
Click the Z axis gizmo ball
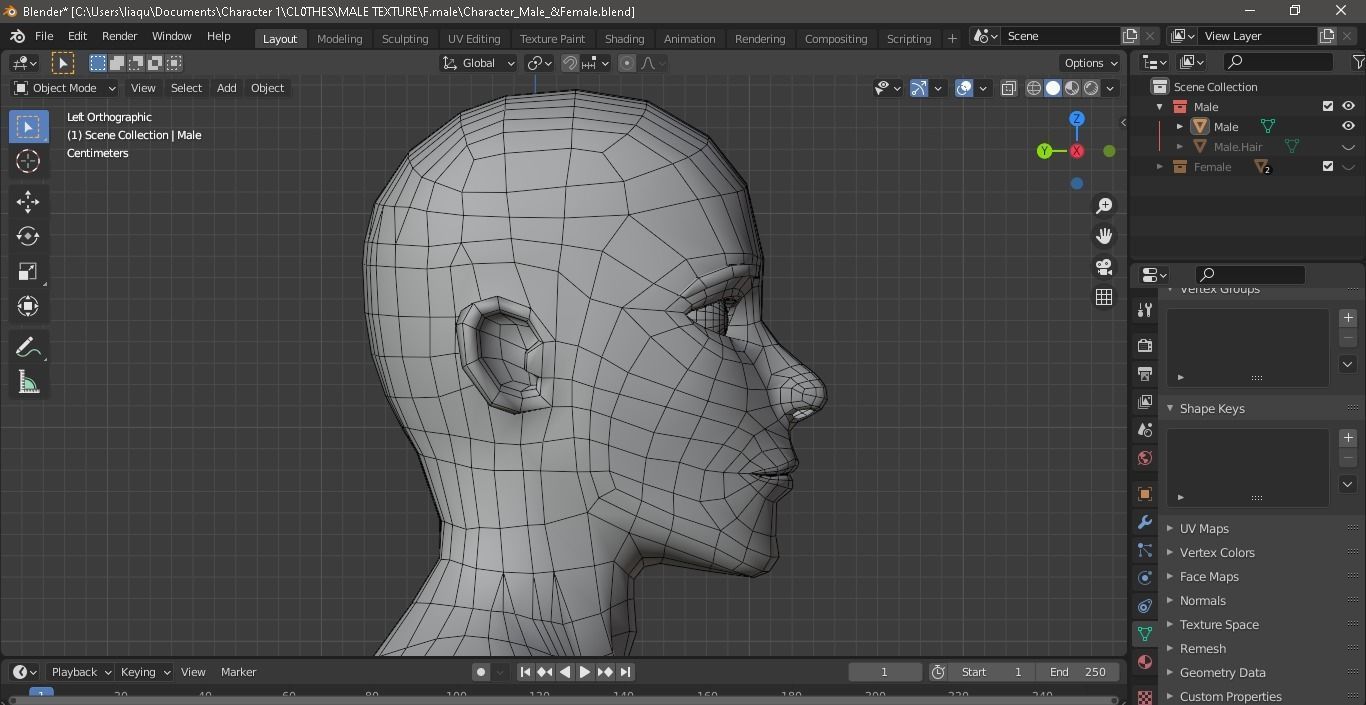[x=1077, y=119]
